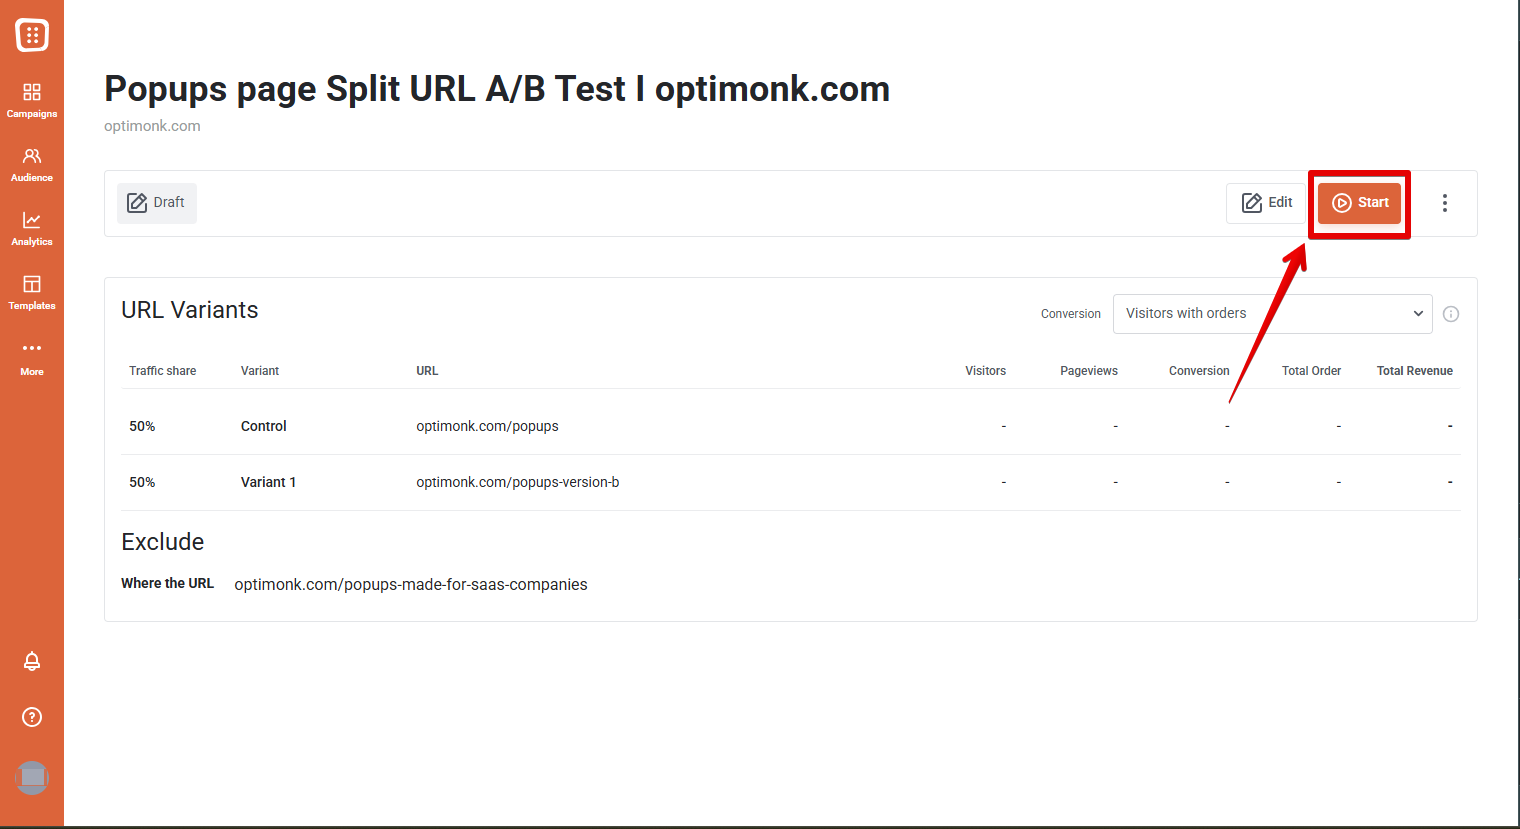Open the Campaigns sidebar section
Screen dimensions: 1520x829
[x=32, y=101]
